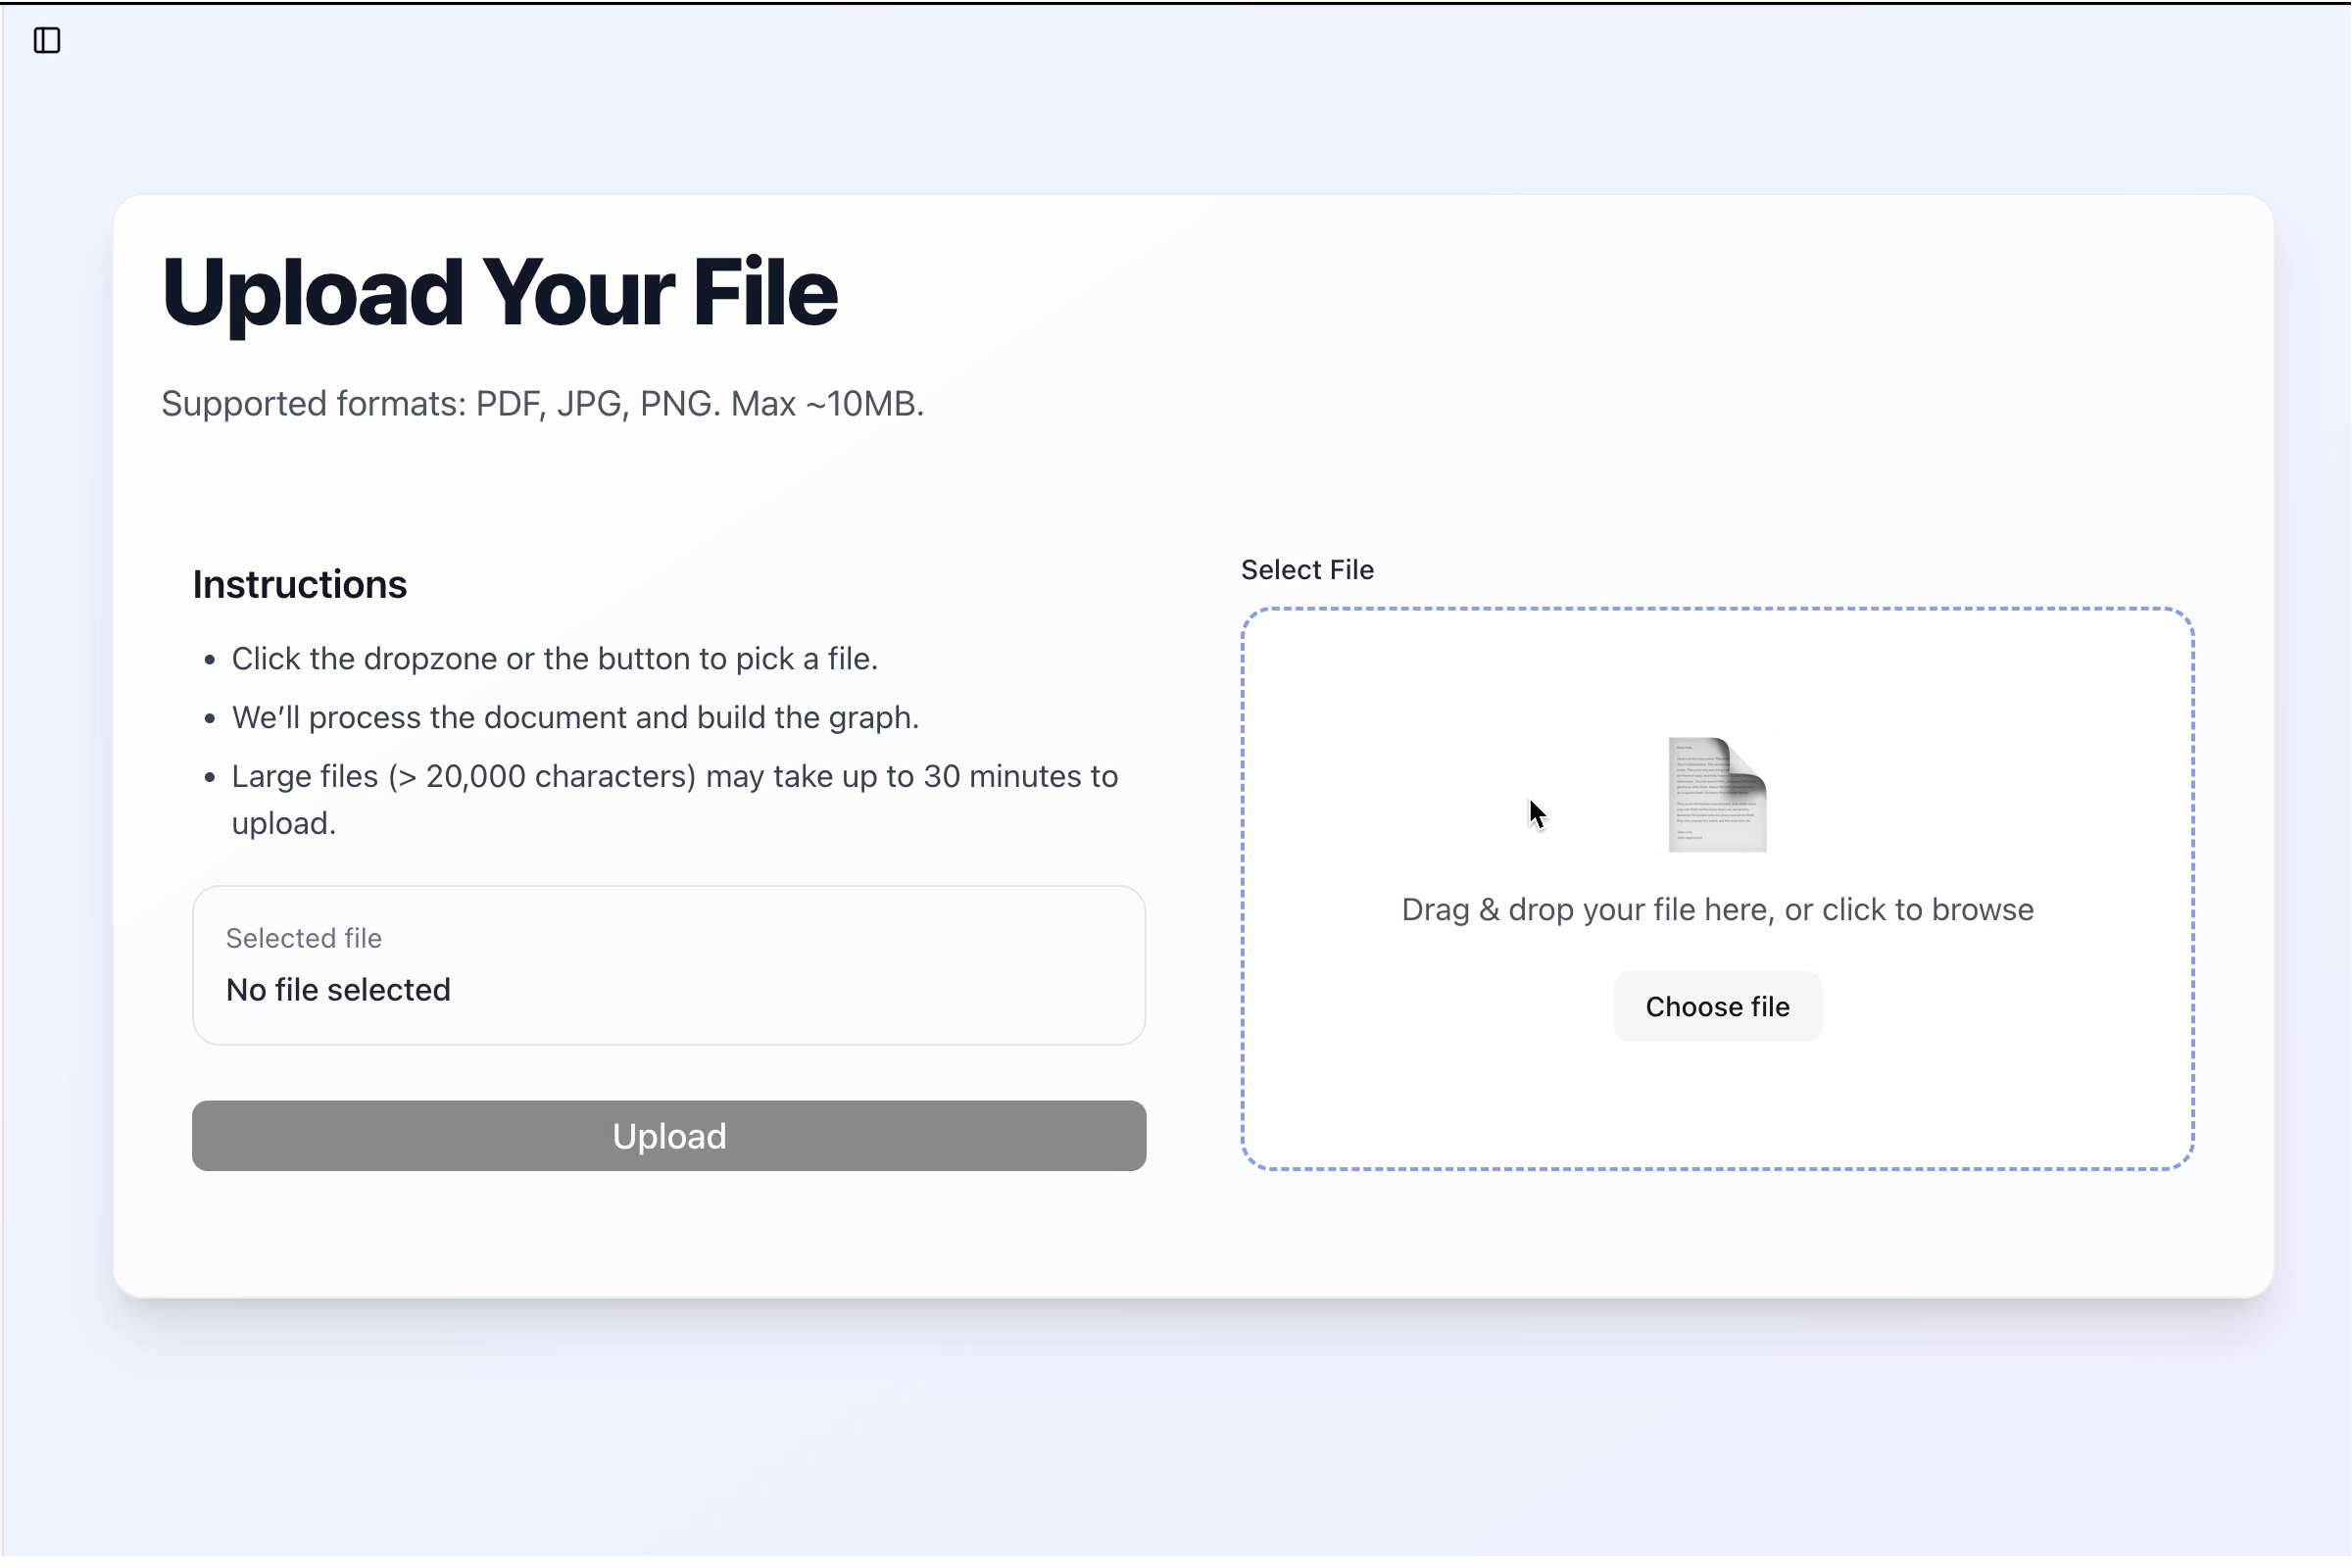Click 'build the graph' in the instructions
The height and width of the screenshot is (1568, 2352).
(806, 718)
